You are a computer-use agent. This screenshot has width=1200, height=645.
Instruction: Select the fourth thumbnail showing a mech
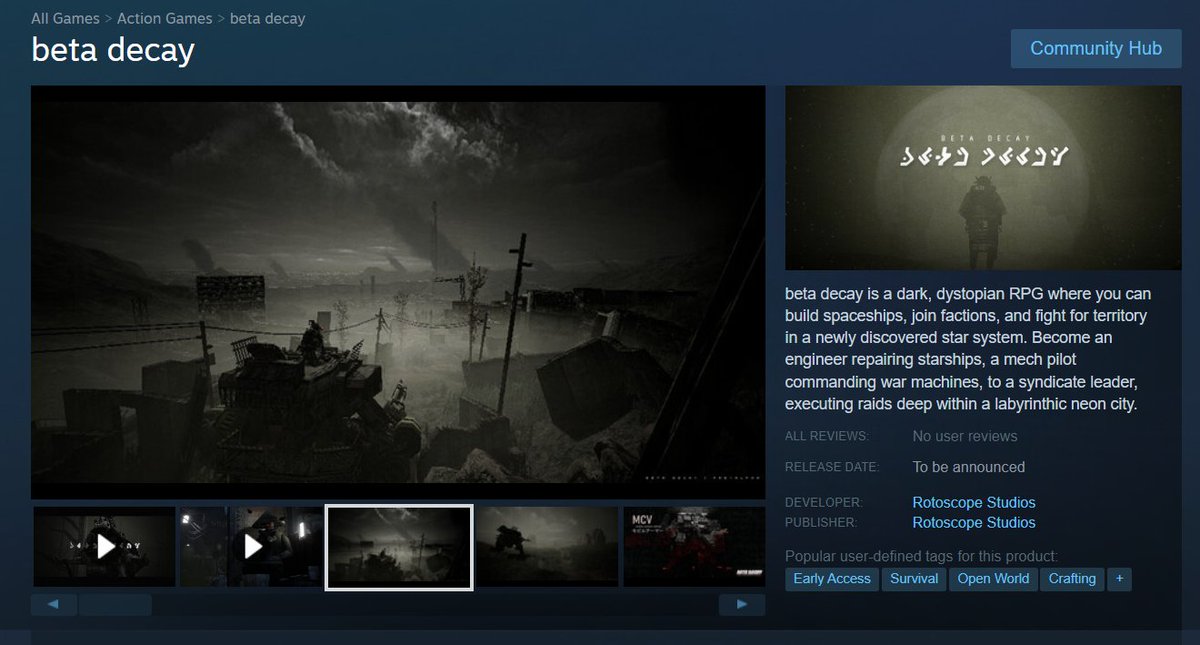(x=547, y=546)
